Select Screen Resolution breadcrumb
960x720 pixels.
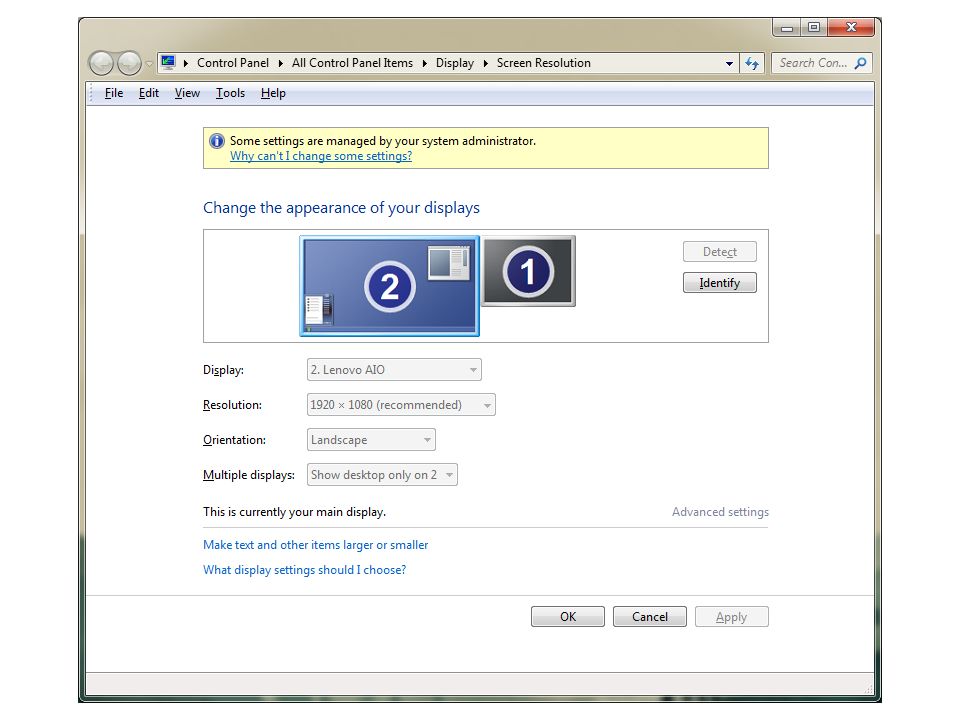[544, 63]
